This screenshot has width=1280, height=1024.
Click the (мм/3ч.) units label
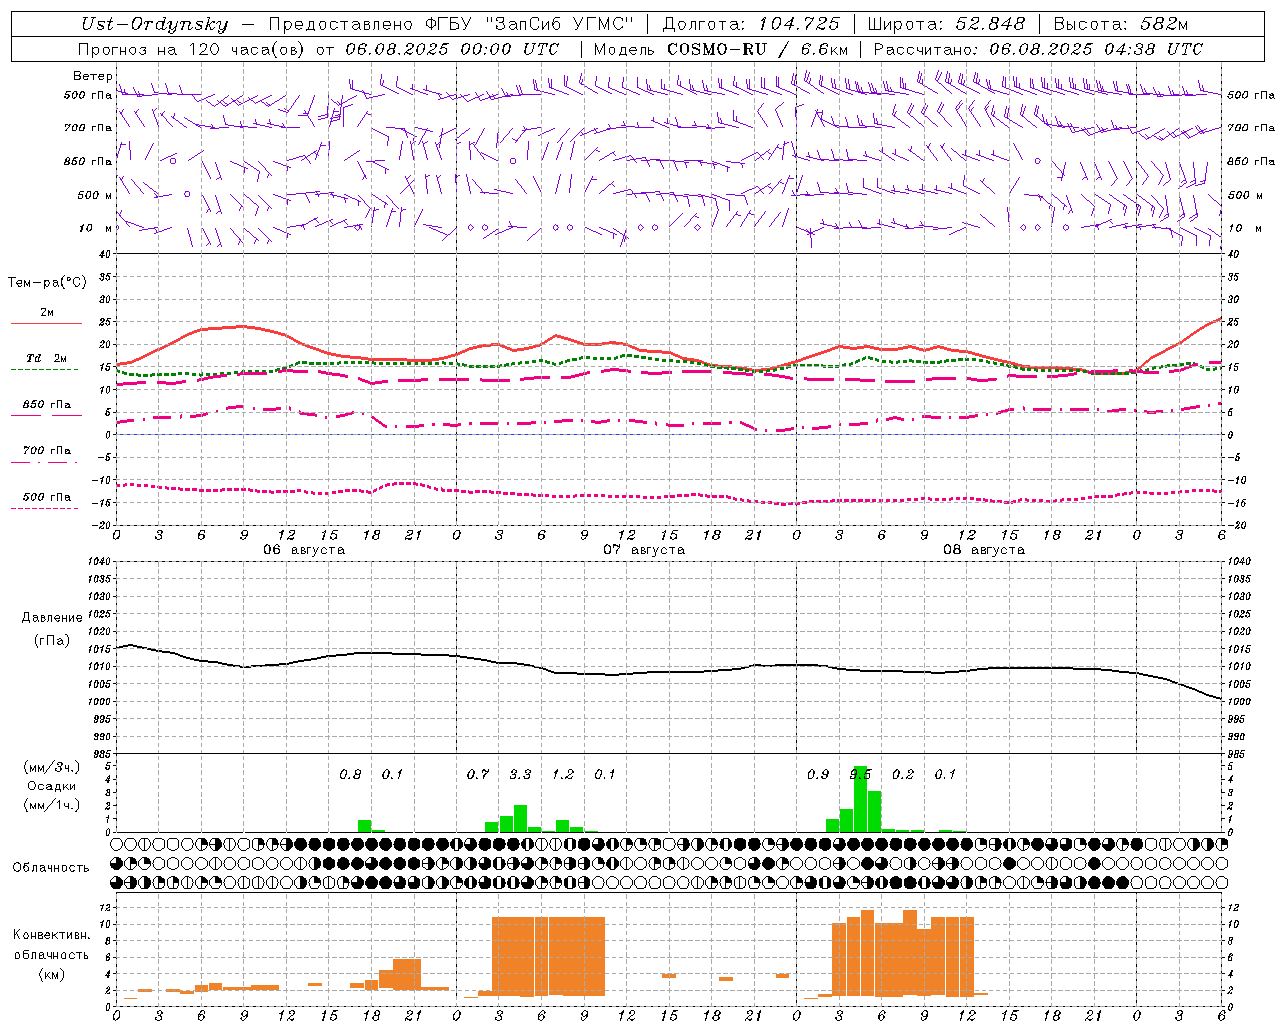tap(51, 767)
